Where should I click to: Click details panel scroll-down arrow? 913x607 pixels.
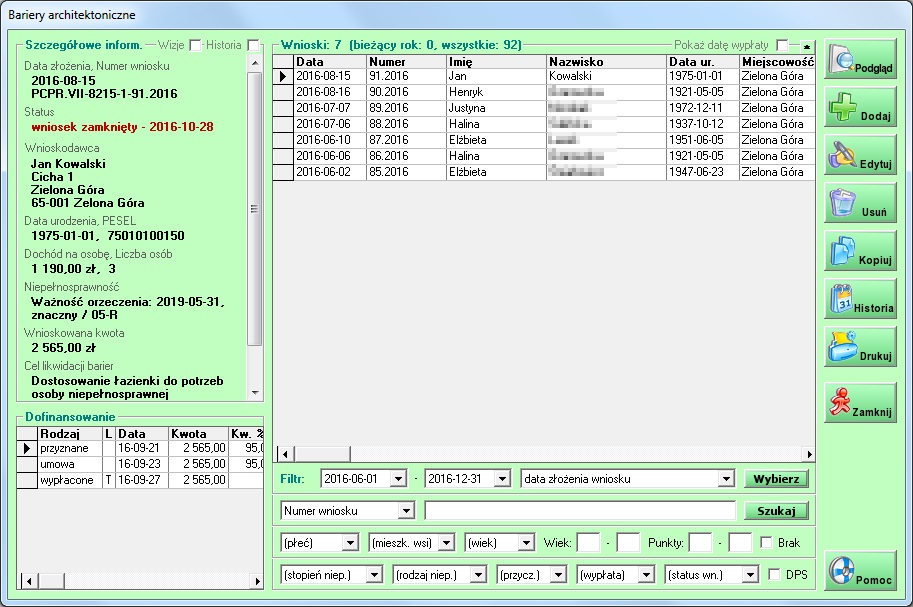pyautogui.click(x=254, y=393)
